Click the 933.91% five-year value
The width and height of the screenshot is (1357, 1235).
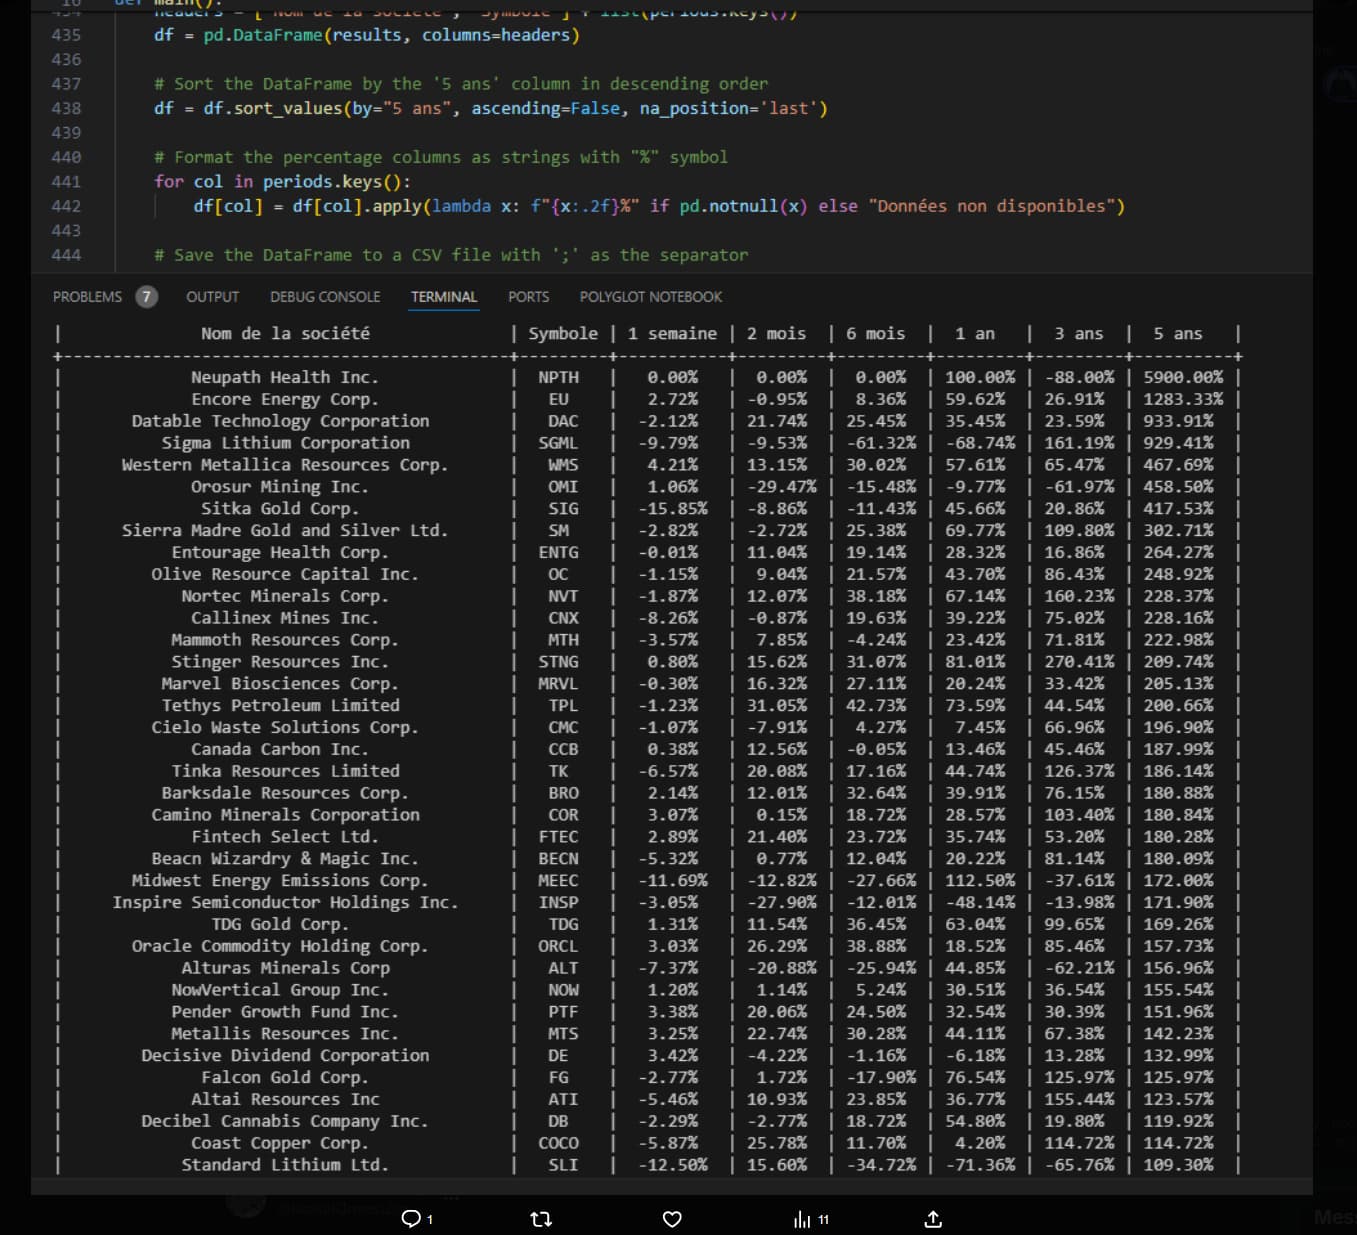tap(1178, 421)
